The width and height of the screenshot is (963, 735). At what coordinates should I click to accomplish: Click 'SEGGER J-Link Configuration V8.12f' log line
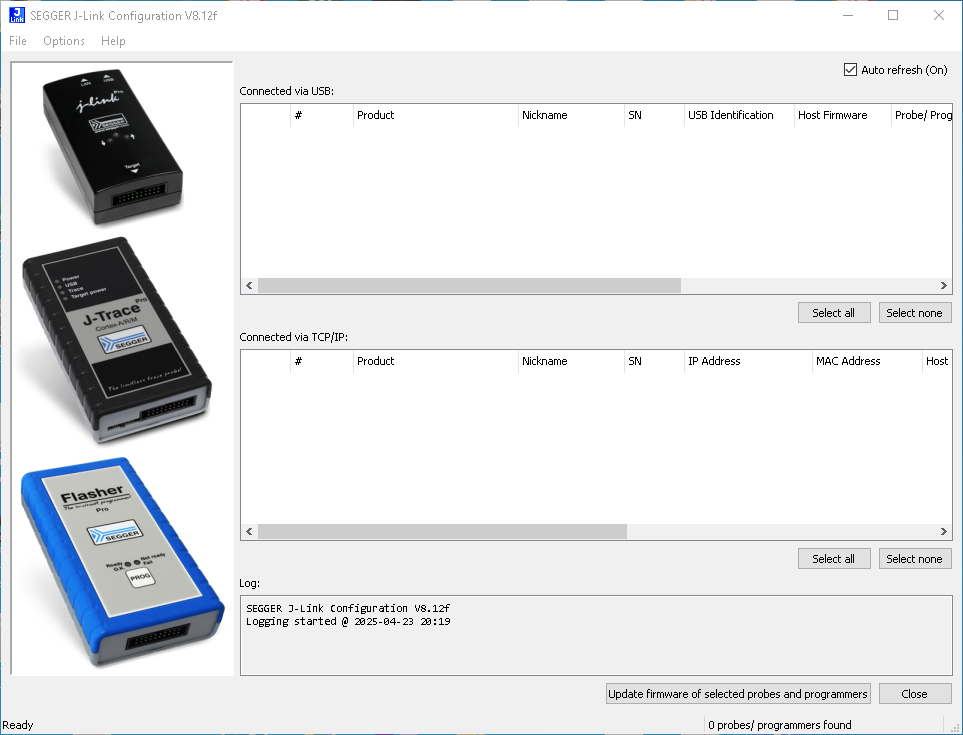coord(348,609)
